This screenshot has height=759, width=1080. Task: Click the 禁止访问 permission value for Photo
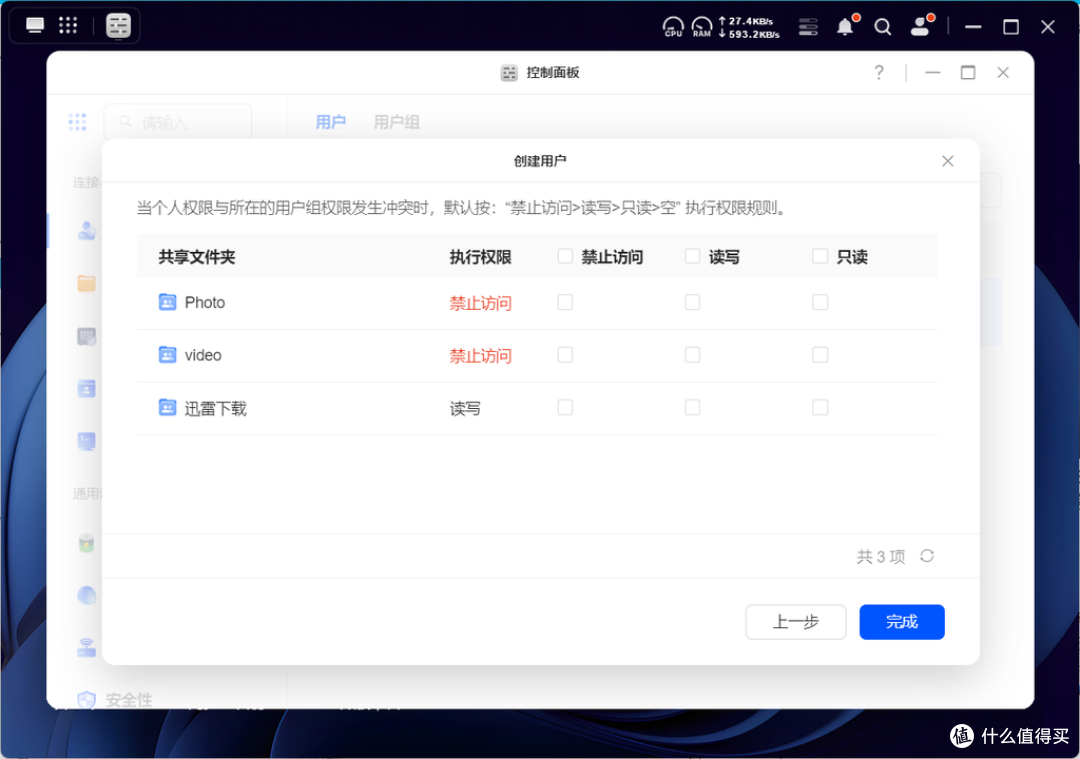[x=481, y=303]
